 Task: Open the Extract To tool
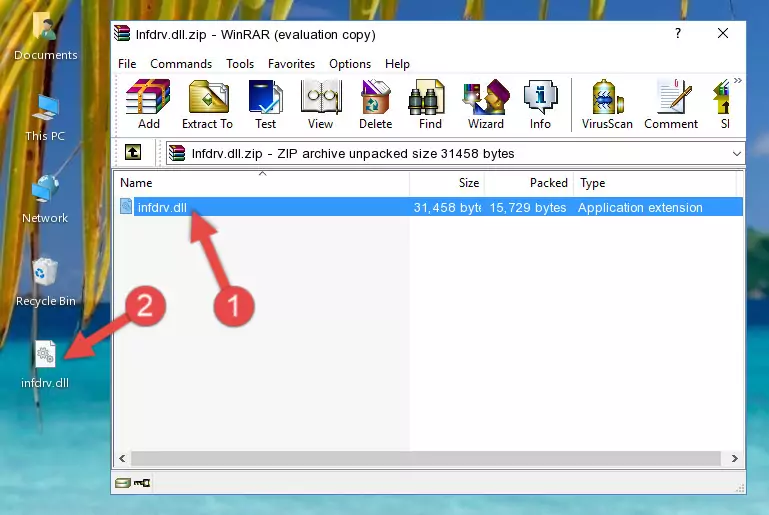(207, 104)
